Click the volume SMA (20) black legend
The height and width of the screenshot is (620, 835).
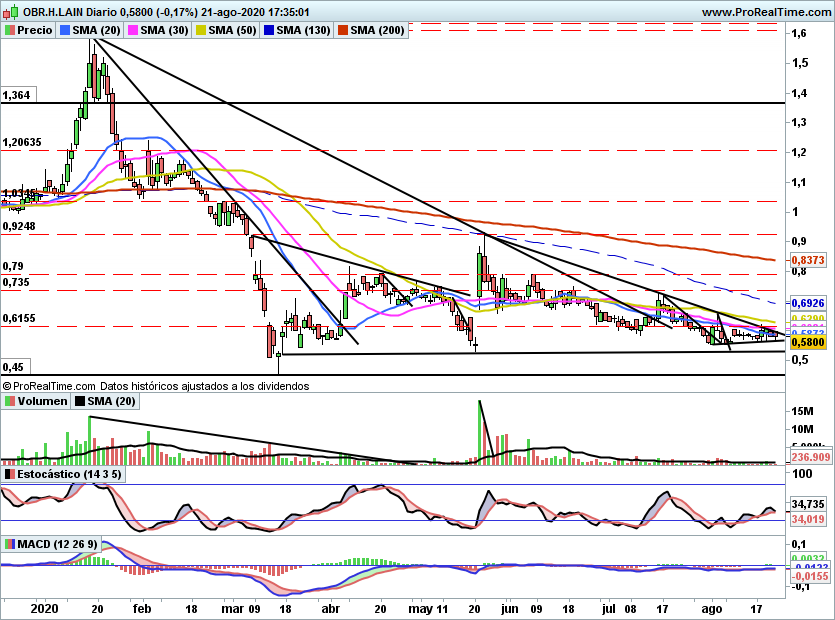[x=105, y=401]
